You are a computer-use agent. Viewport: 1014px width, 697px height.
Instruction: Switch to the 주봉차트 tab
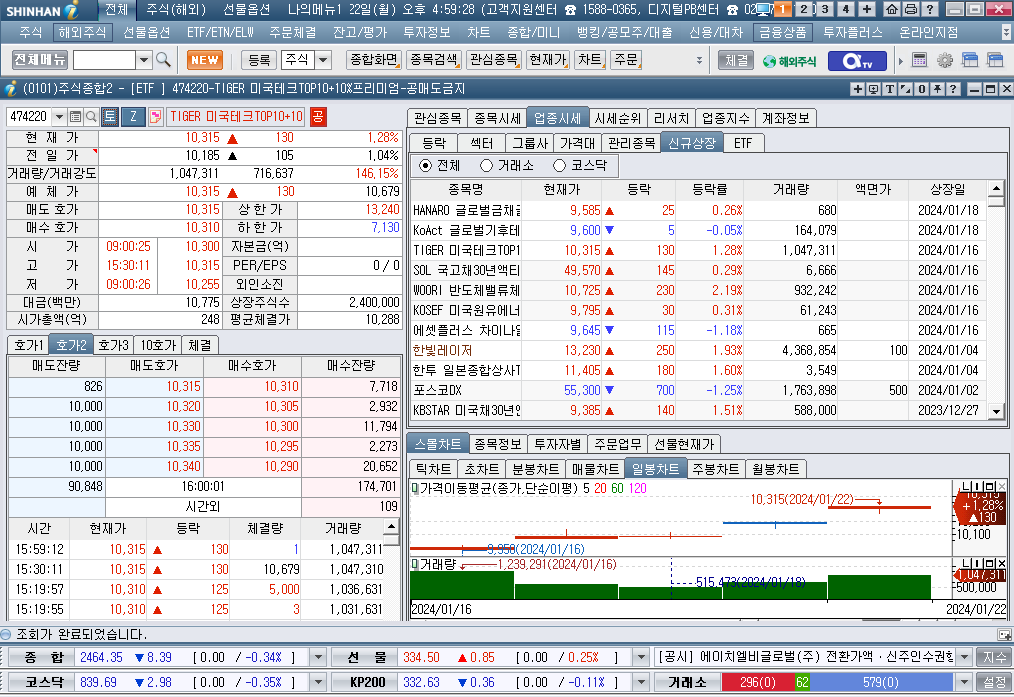[x=715, y=469]
